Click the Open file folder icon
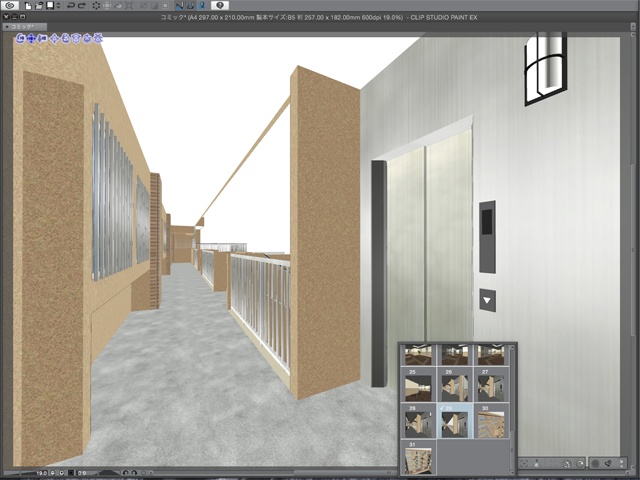This screenshot has width=640, height=480. (39, 5)
